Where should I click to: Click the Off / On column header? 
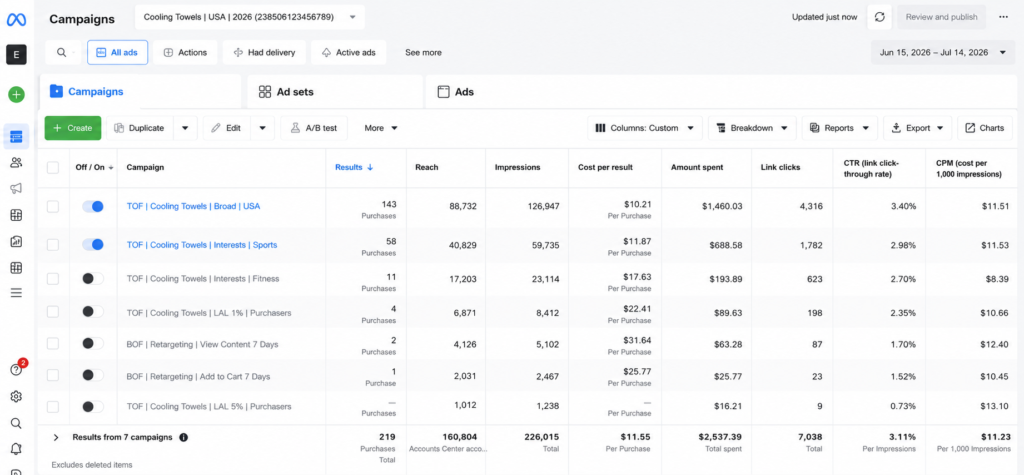pyautogui.click(x=95, y=167)
